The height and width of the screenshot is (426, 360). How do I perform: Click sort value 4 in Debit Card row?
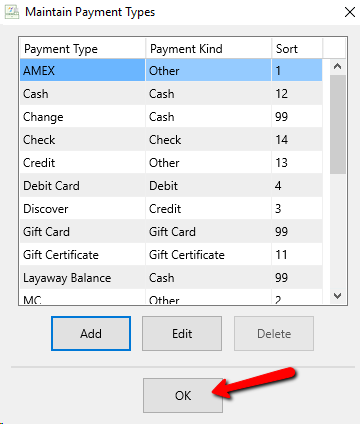[297, 186]
